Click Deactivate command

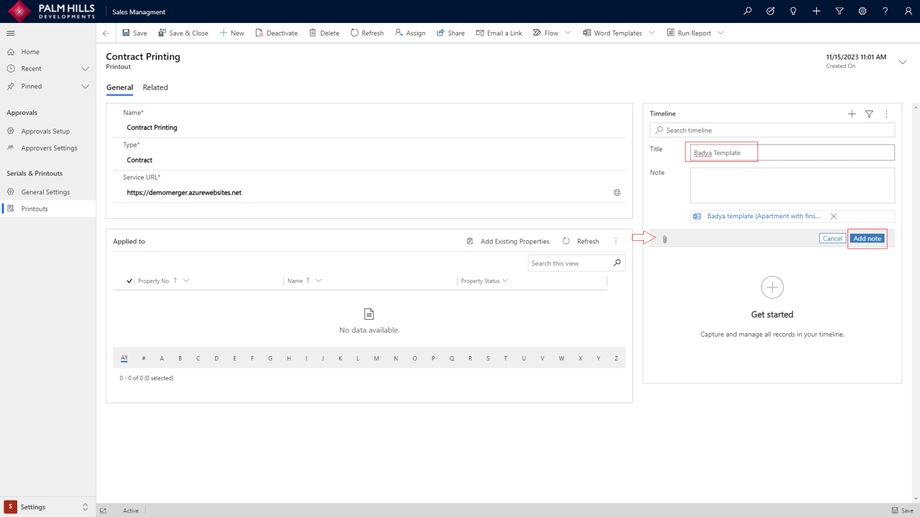coord(276,33)
